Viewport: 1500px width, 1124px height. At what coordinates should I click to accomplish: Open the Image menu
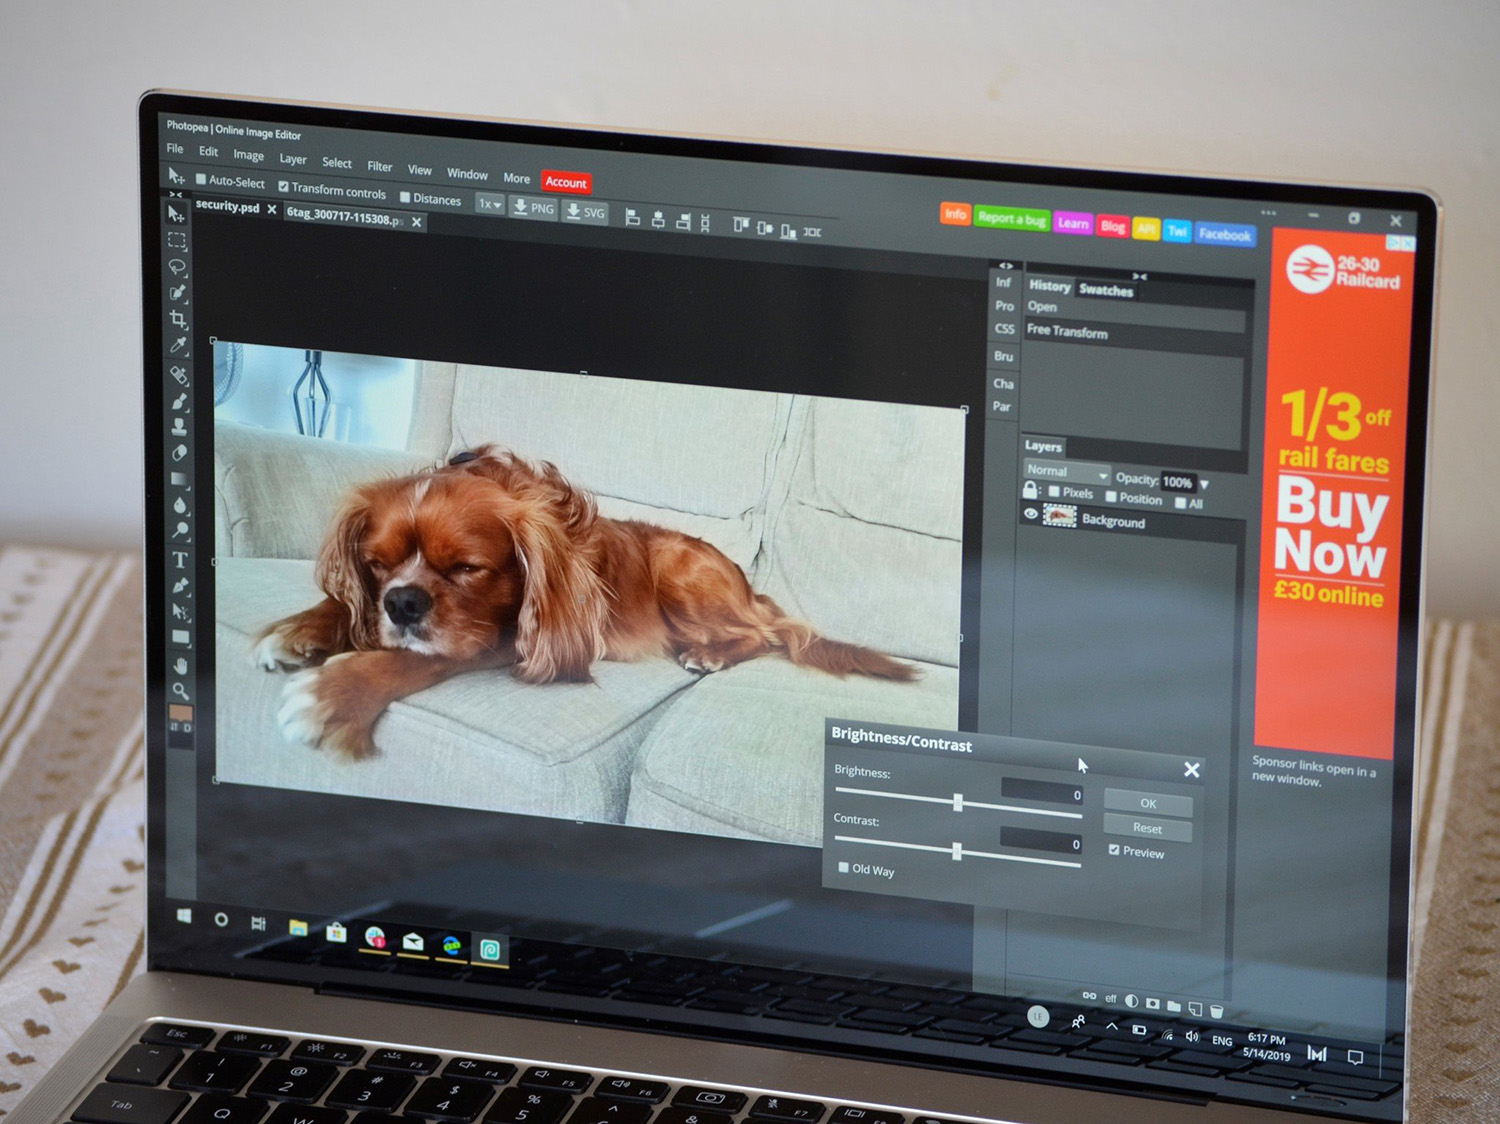point(249,155)
